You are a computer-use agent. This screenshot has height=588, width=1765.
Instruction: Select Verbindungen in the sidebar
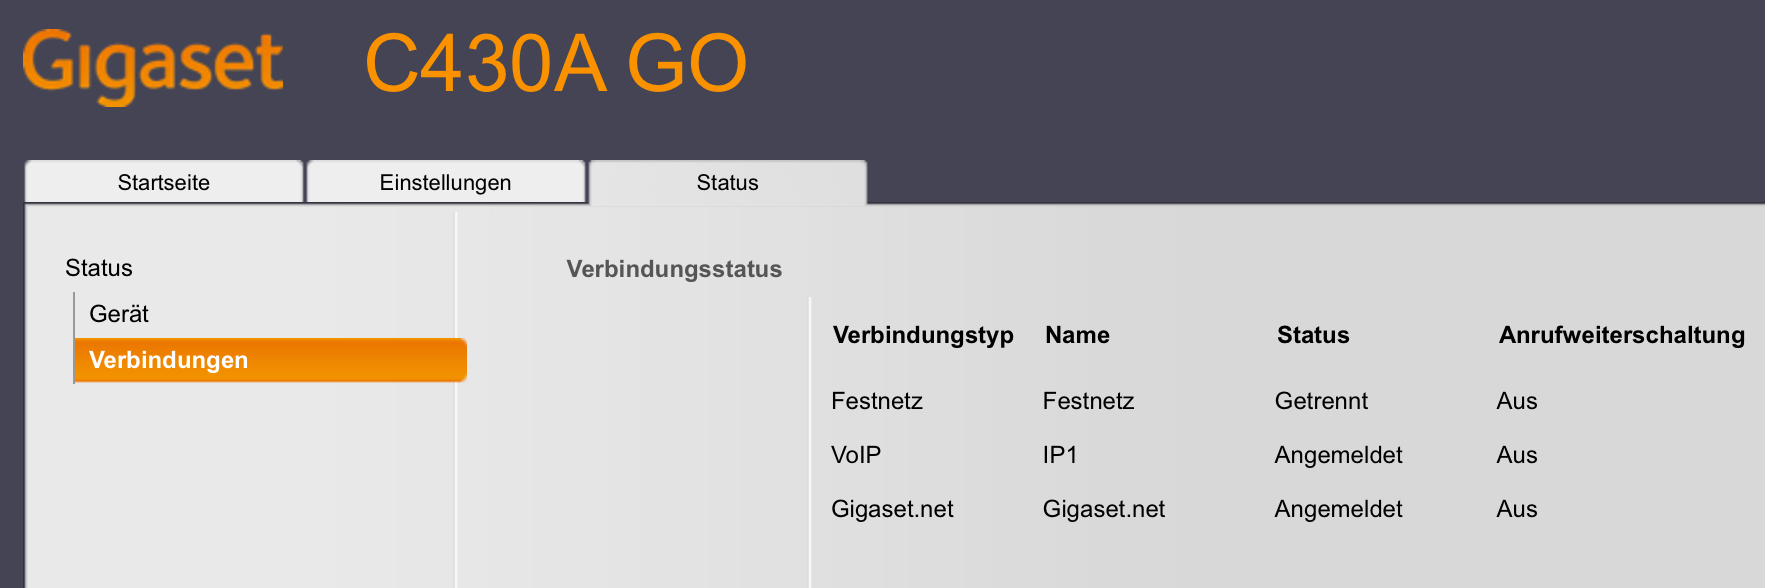pyautogui.click(x=270, y=360)
